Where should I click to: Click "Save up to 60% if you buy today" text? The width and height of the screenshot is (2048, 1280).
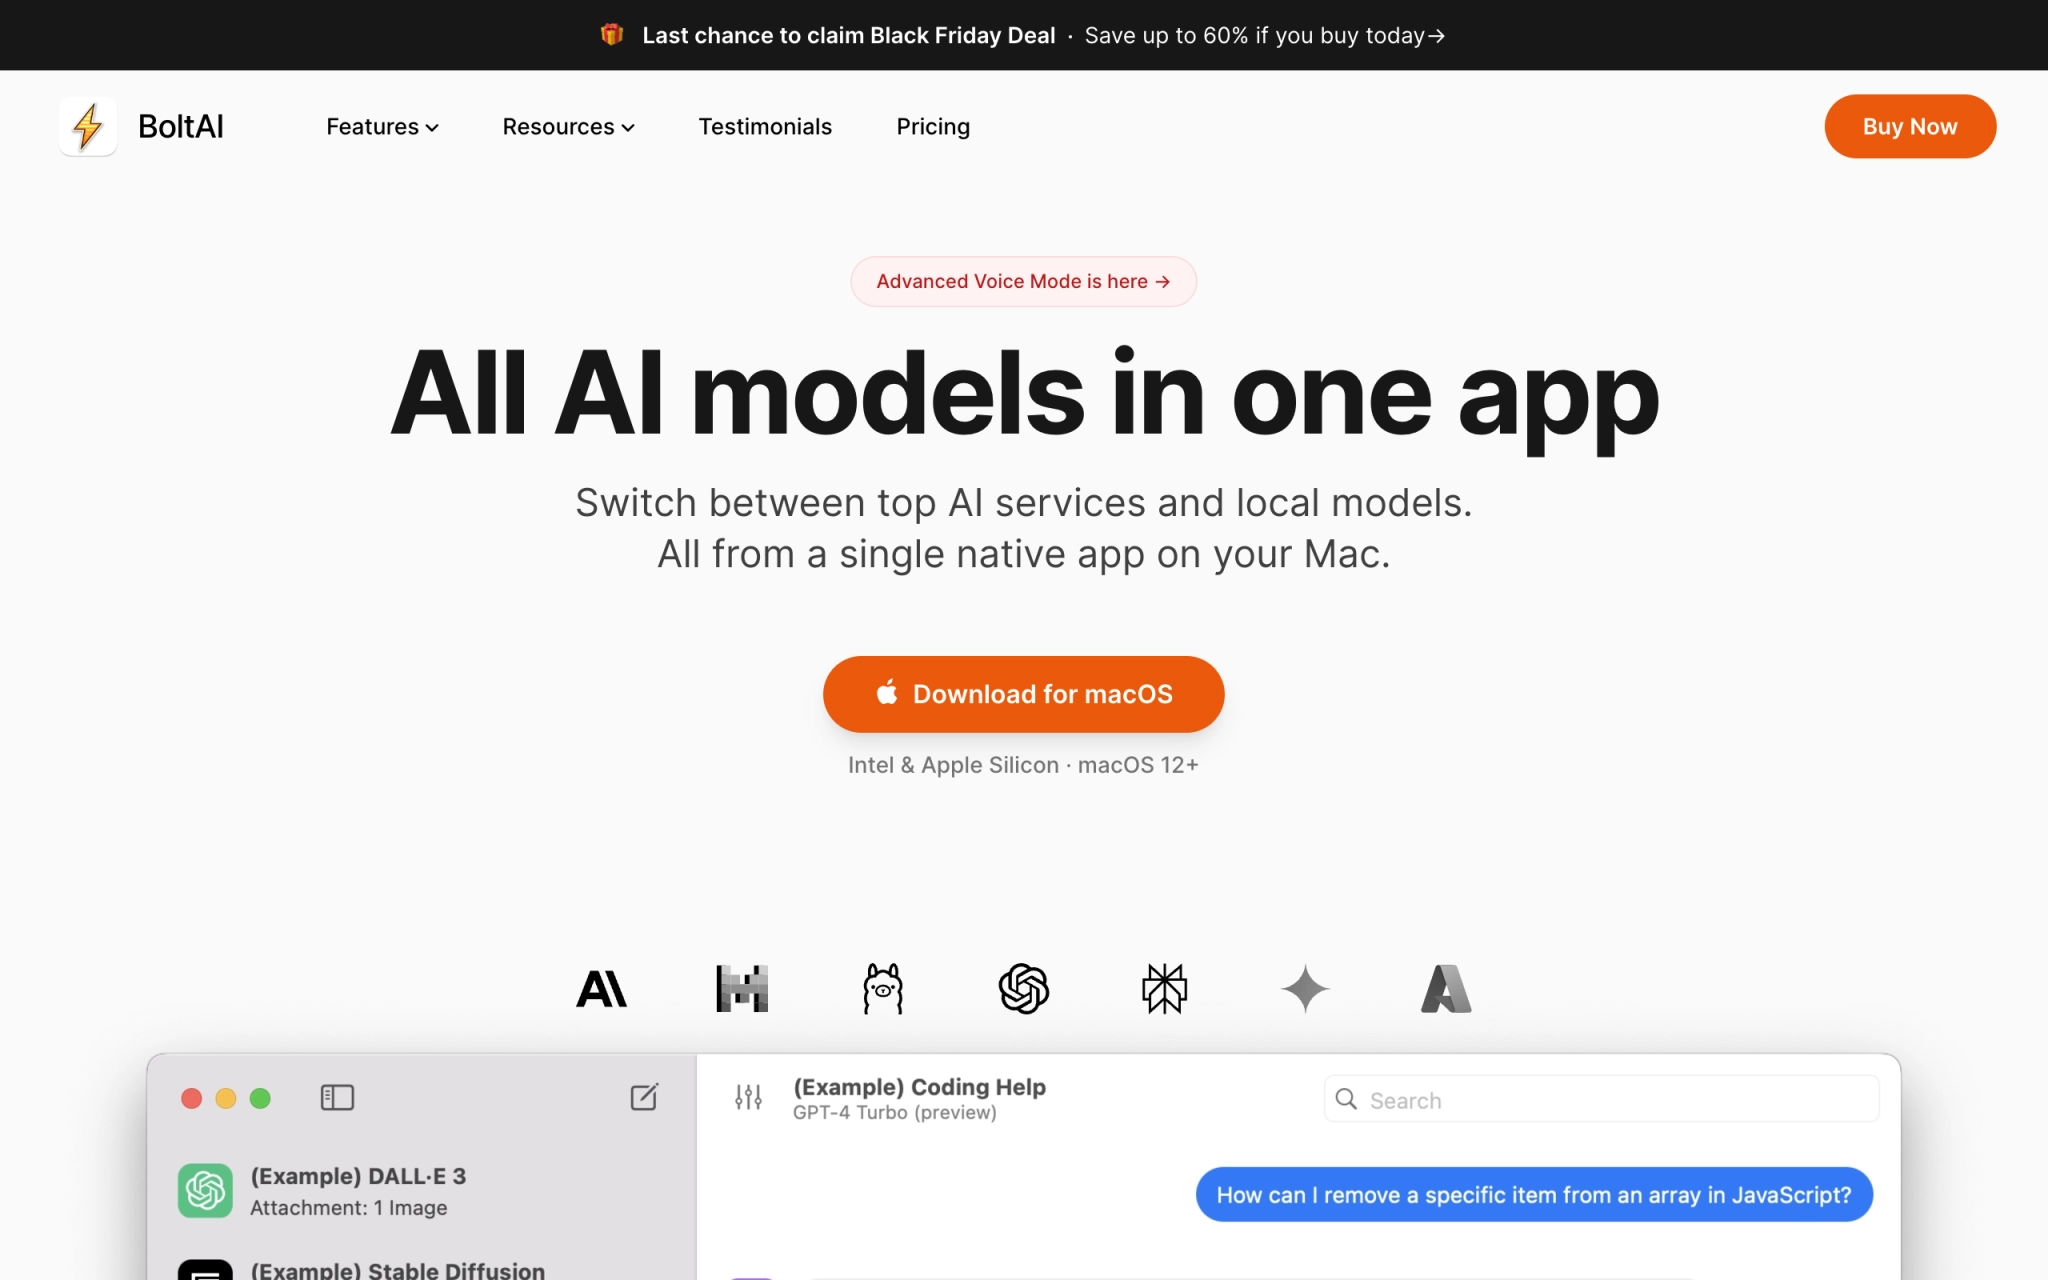pos(1254,35)
